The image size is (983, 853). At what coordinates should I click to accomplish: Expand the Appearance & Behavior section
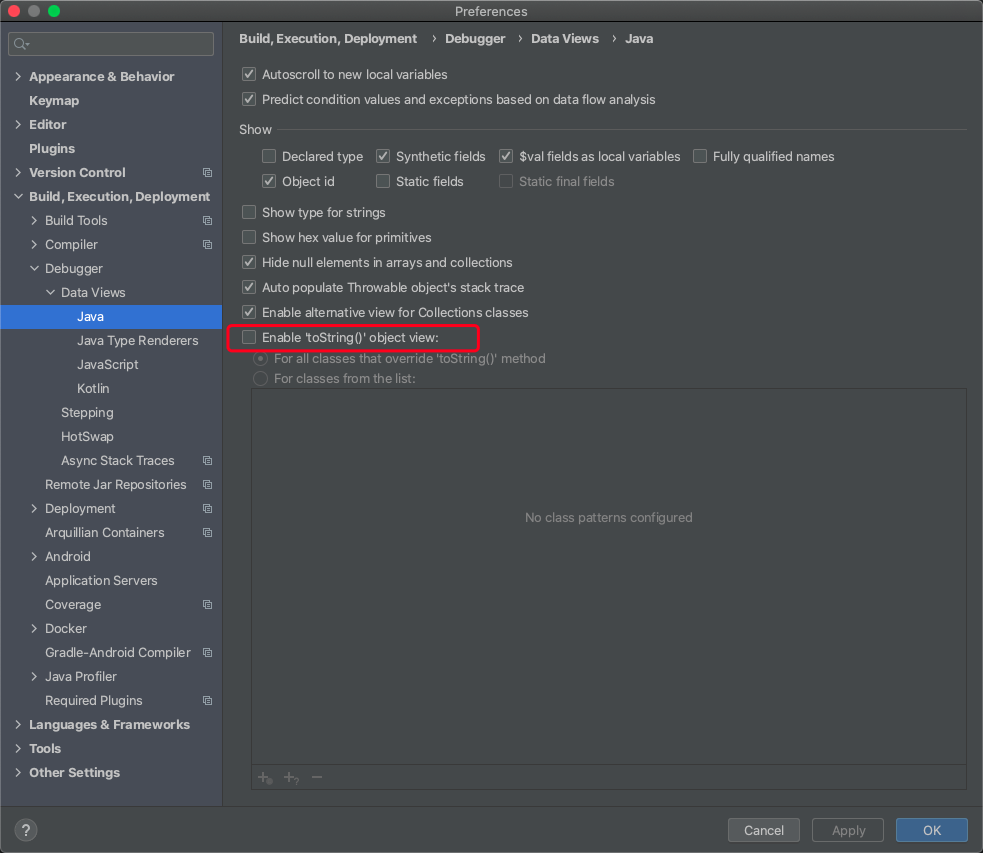(18, 77)
